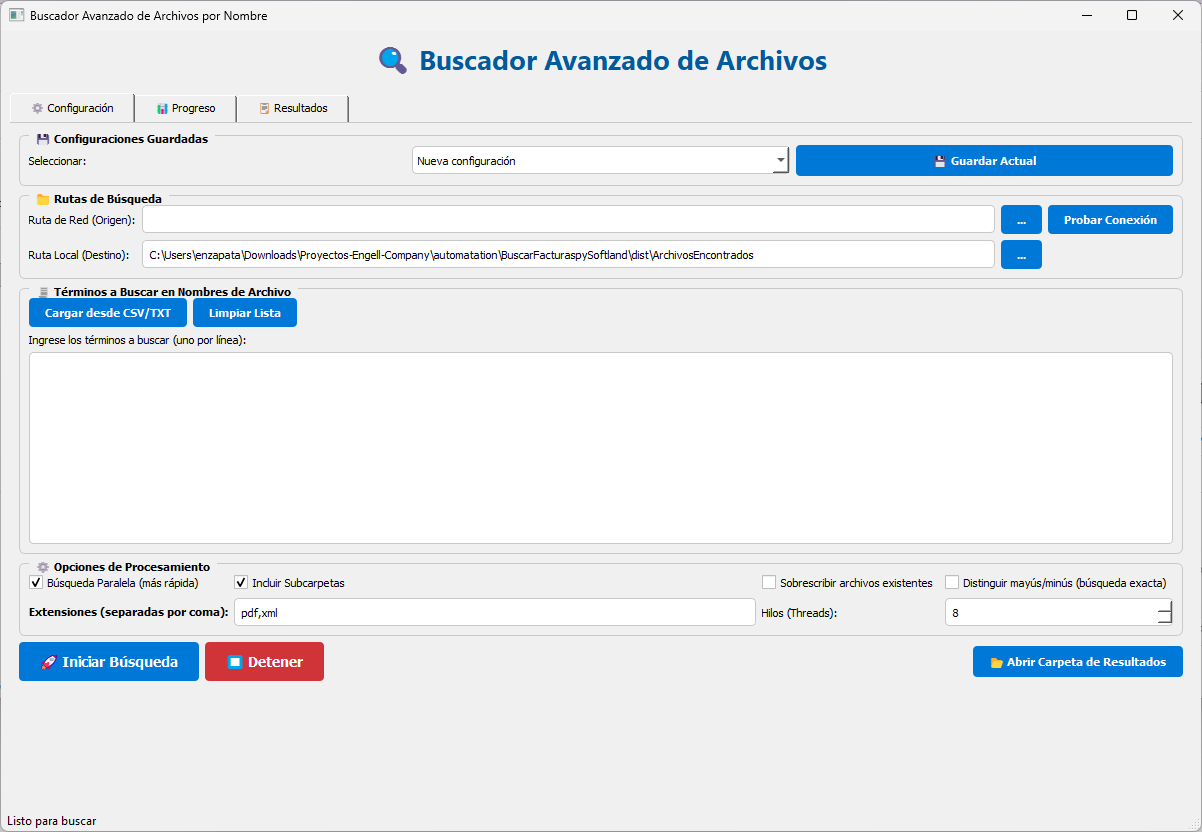This screenshot has height=832, width=1202.
Task: Click the floppy disk icon on Guardar Actual
Action: pyautogui.click(x=940, y=161)
